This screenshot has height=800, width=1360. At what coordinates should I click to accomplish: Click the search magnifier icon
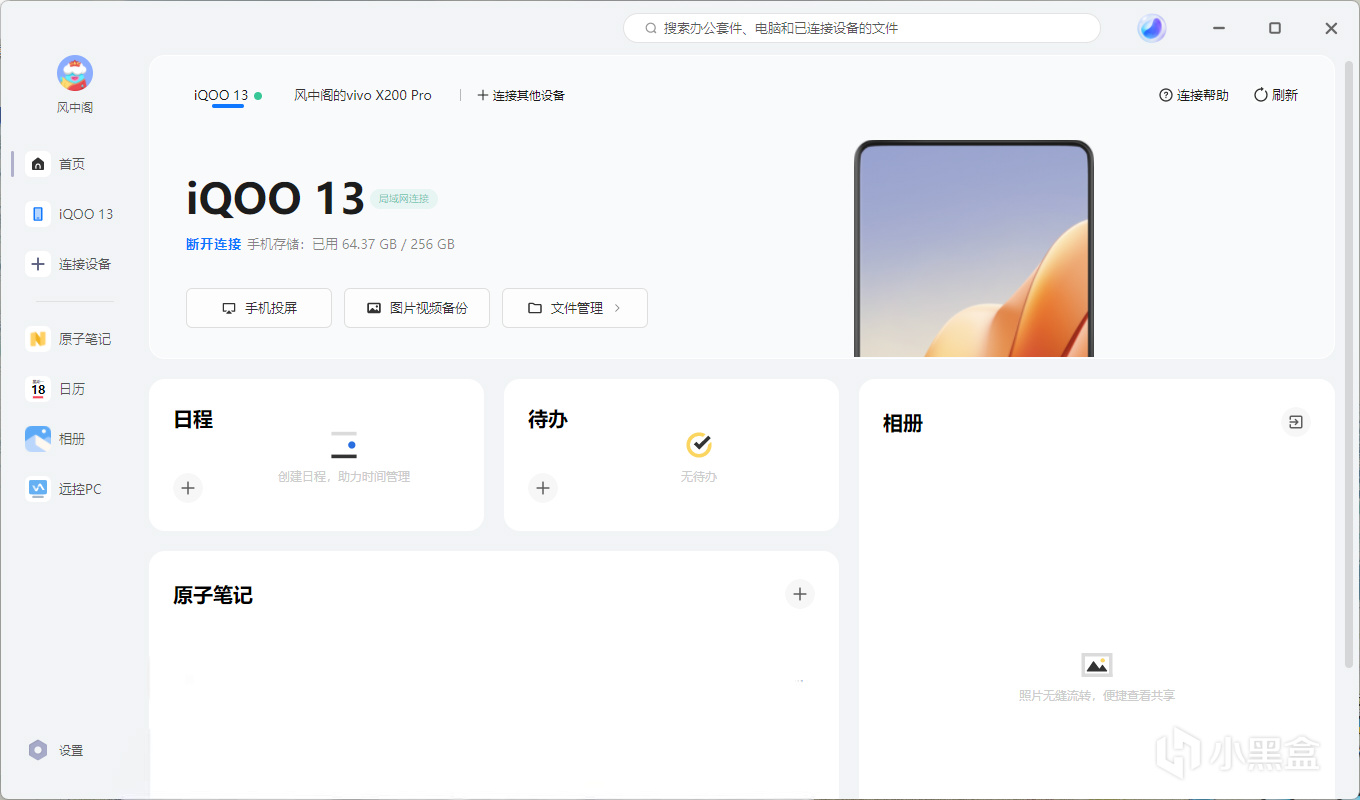(650, 28)
